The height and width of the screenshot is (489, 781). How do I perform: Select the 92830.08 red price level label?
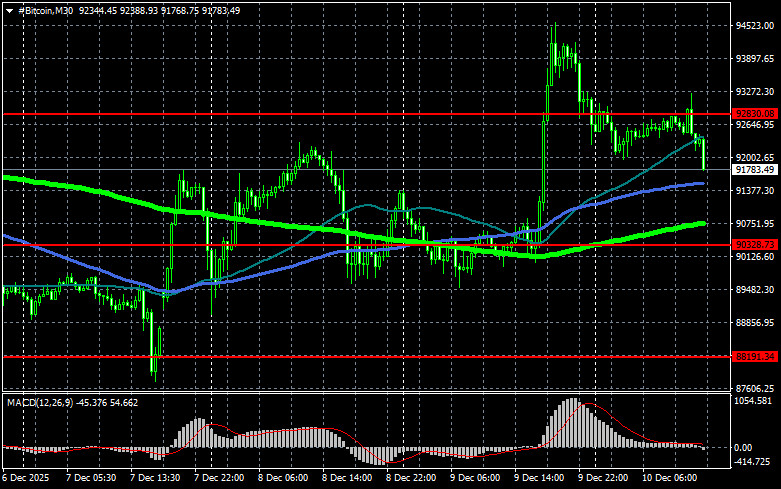pyautogui.click(x=755, y=114)
